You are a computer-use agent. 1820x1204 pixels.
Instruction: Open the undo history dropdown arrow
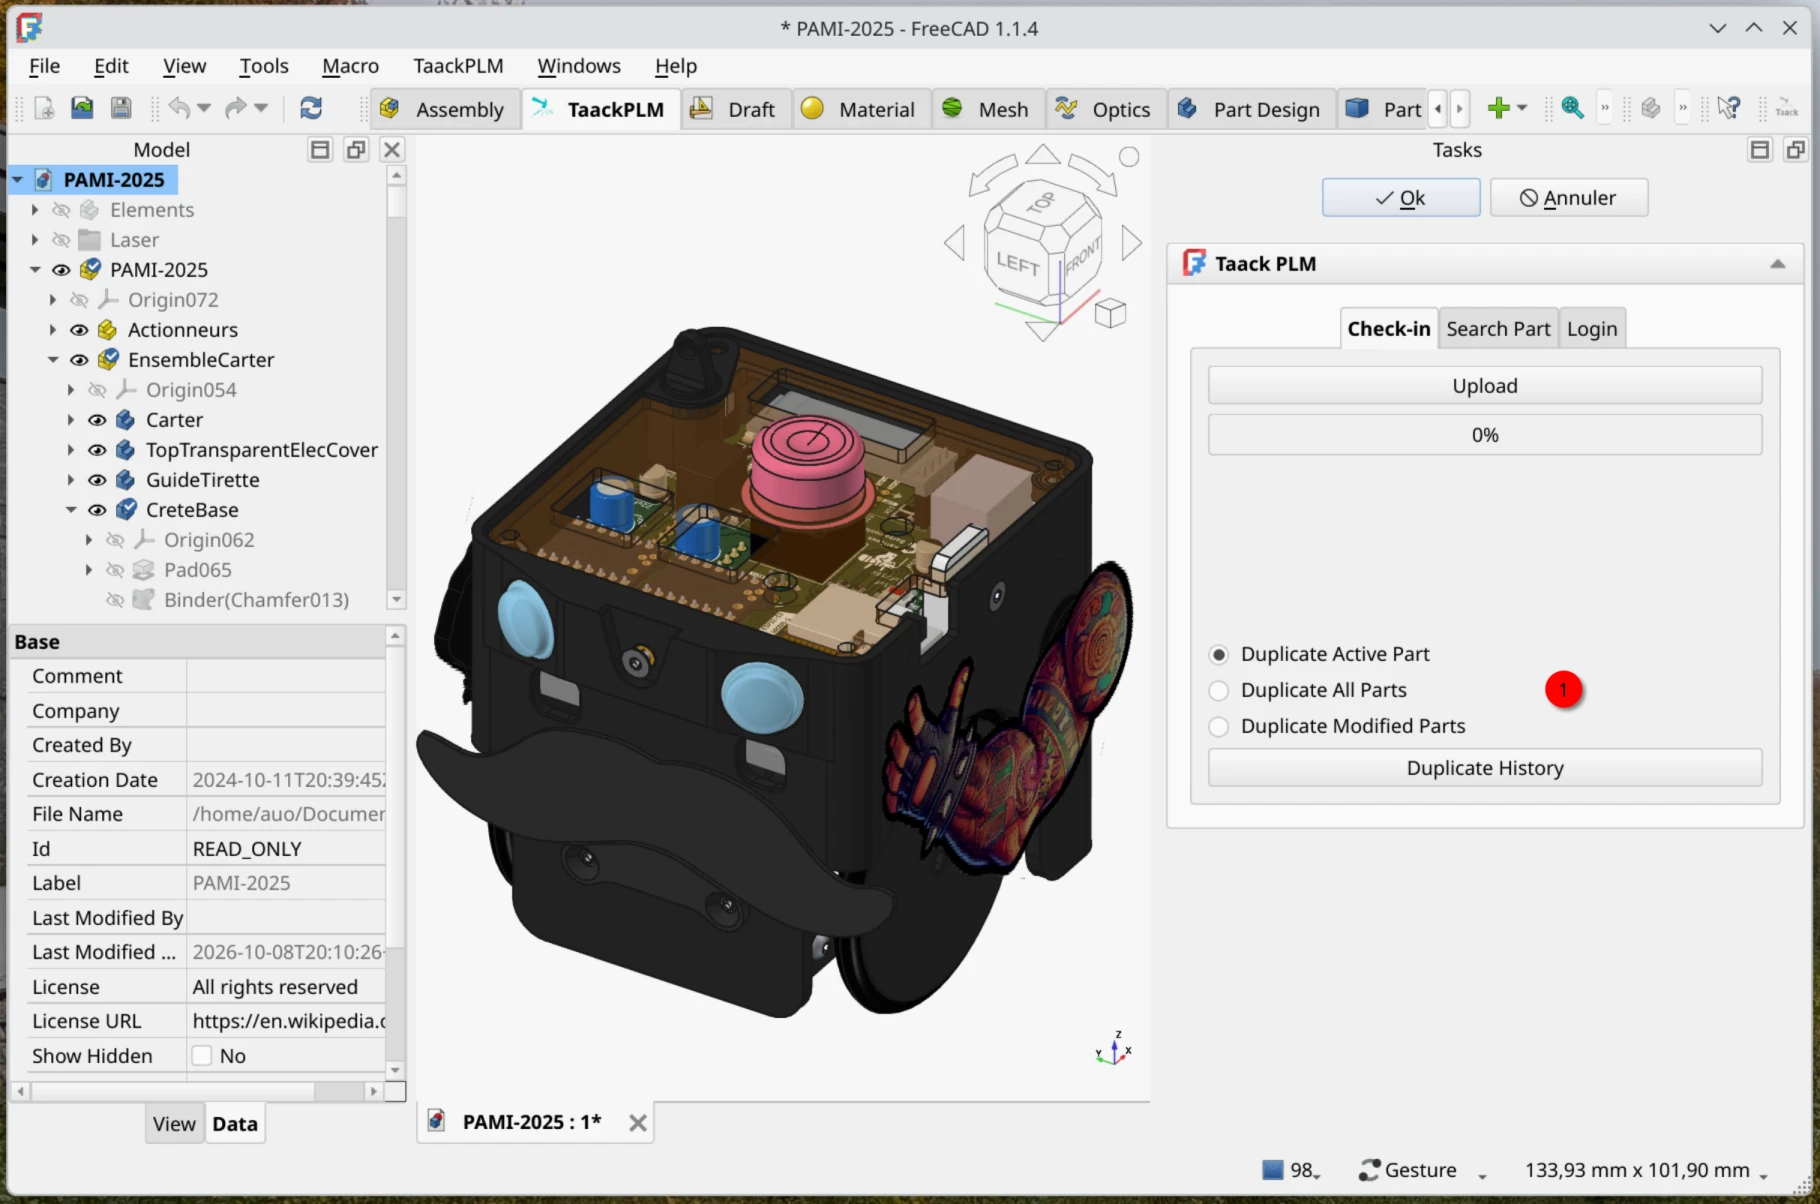pos(204,108)
